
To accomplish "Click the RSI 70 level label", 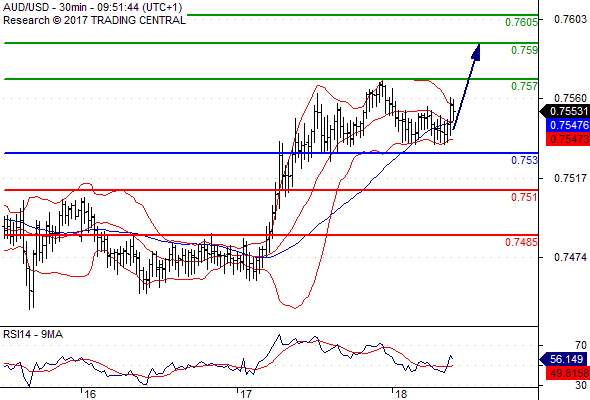I will (581, 345).
